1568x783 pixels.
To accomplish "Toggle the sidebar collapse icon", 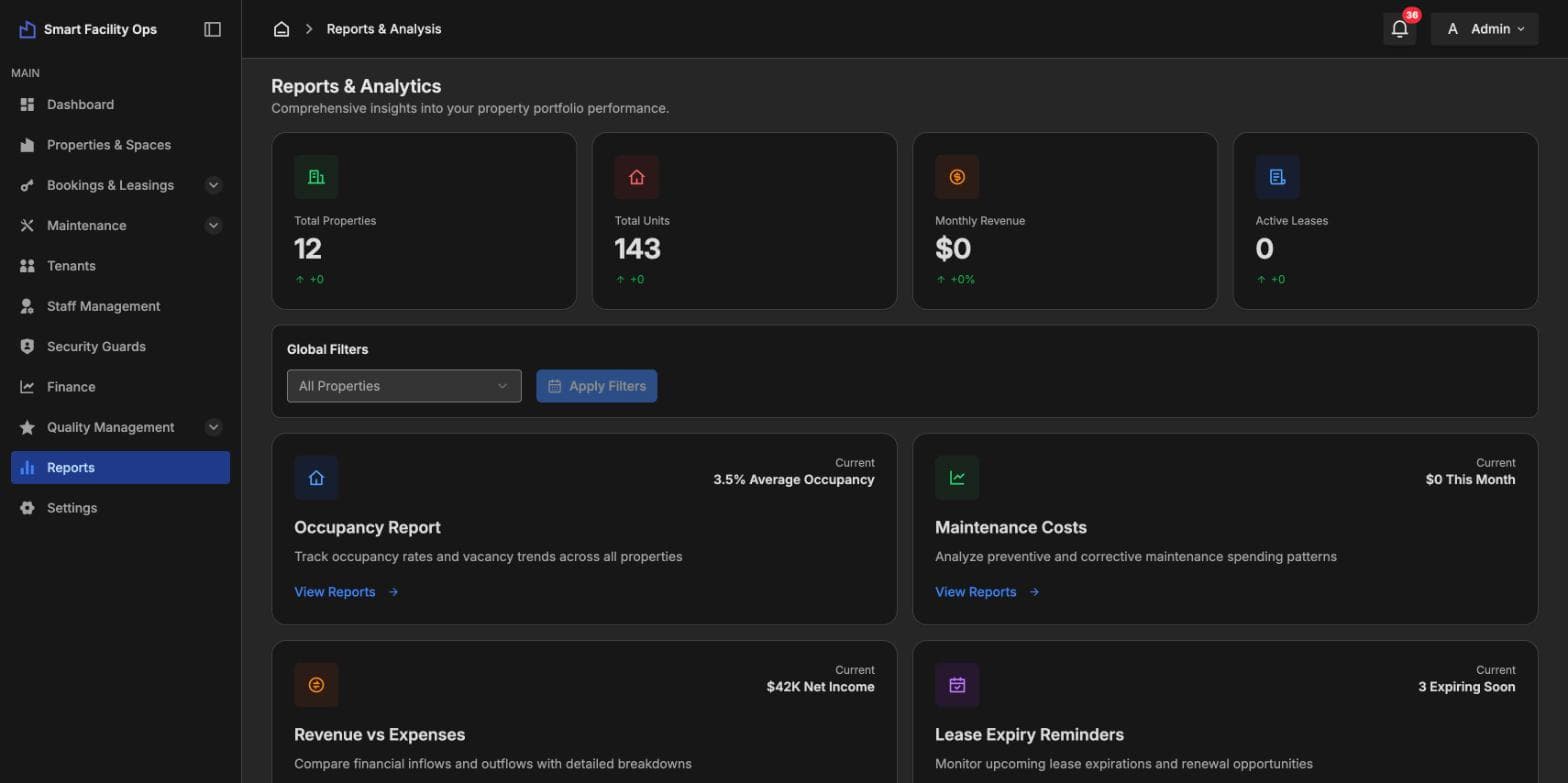I will (212, 29).
